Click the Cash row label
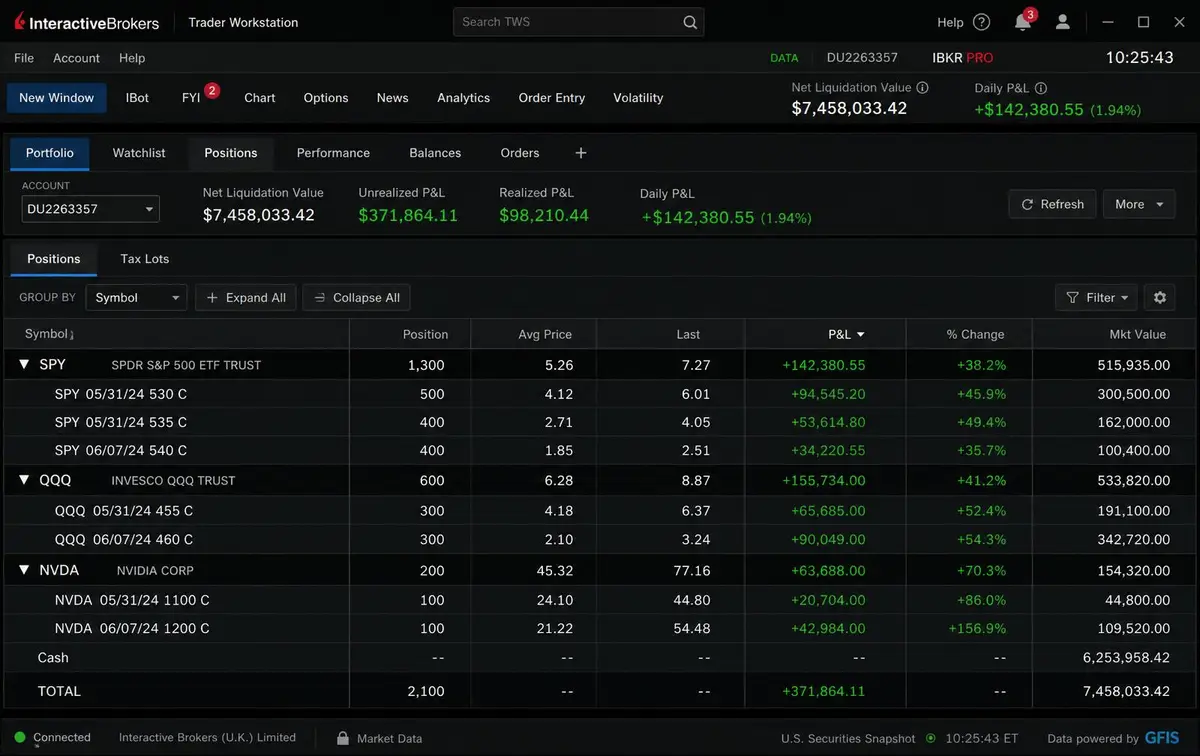The width and height of the screenshot is (1200, 756). (53, 657)
